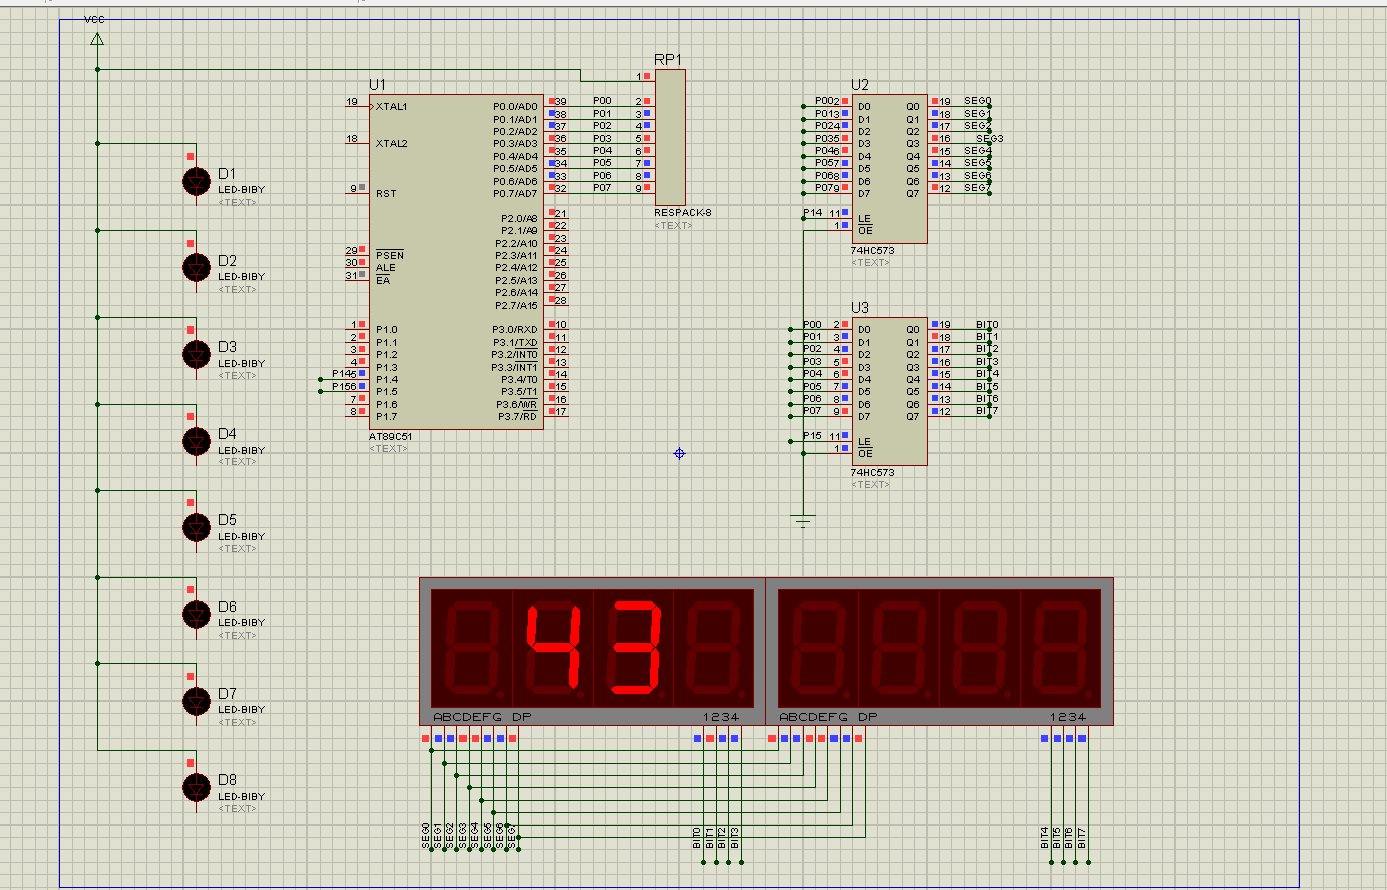Click the AT89C51 part name text
This screenshot has width=1387, height=890.
click(x=390, y=437)
